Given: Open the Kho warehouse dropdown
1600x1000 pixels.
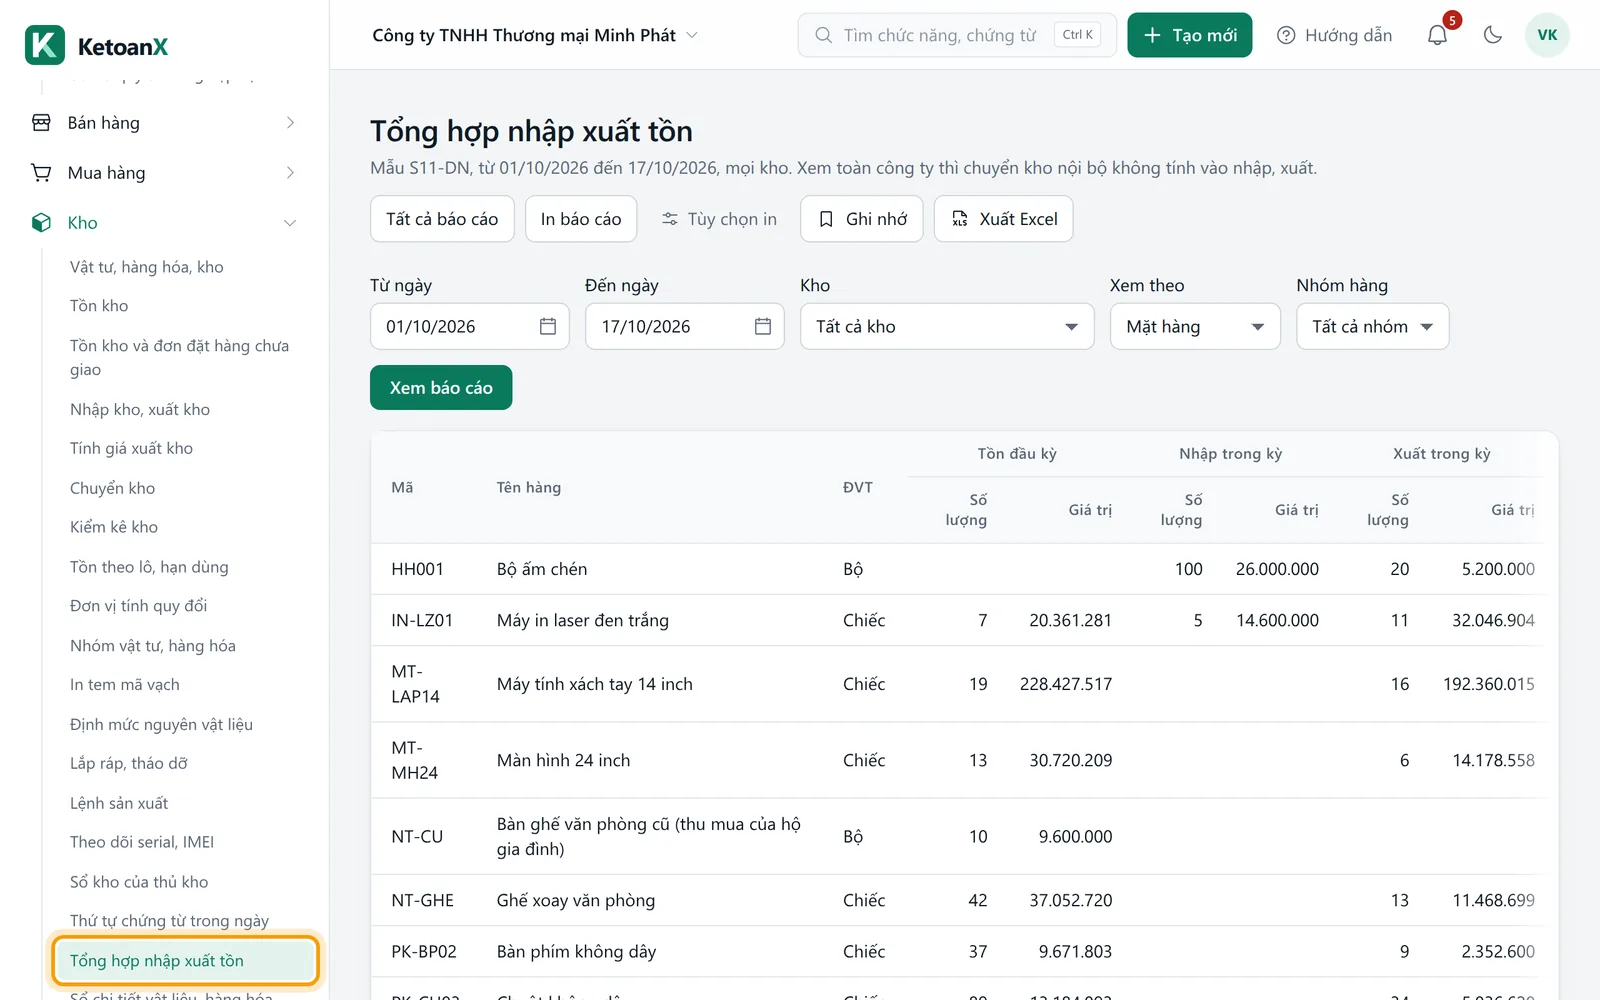Looking at the screenshot, I should tap(947, 326).
